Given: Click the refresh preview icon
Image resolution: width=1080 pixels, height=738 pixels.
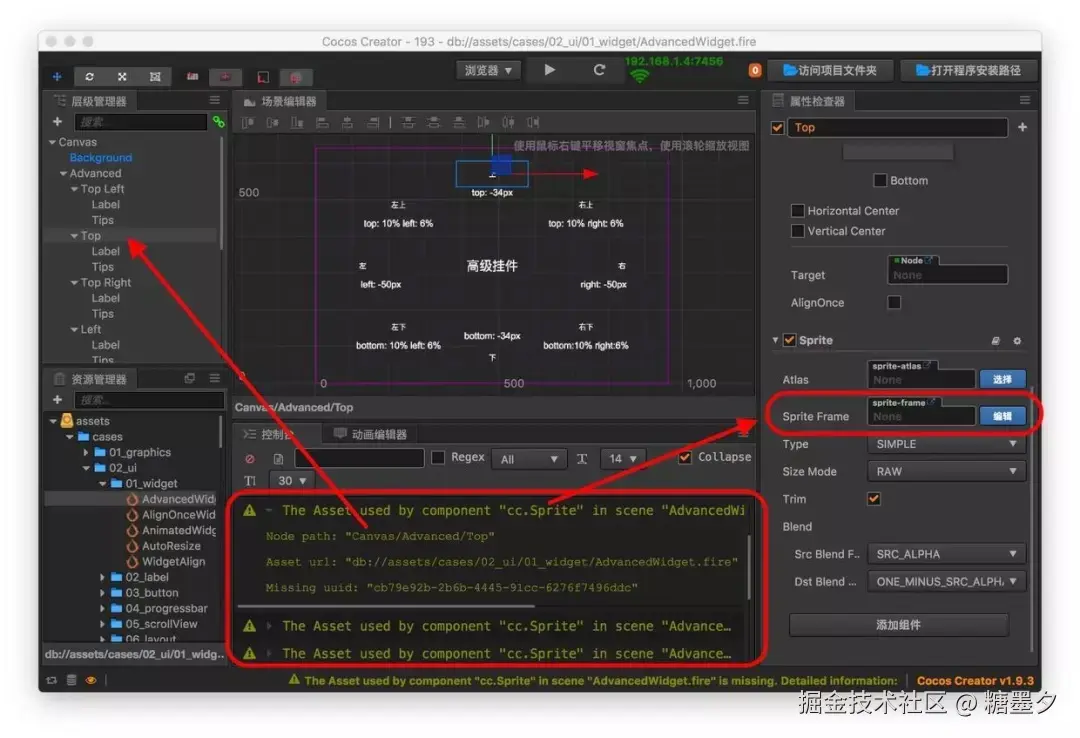Looking at the screenshot, I should pos(599,70).
